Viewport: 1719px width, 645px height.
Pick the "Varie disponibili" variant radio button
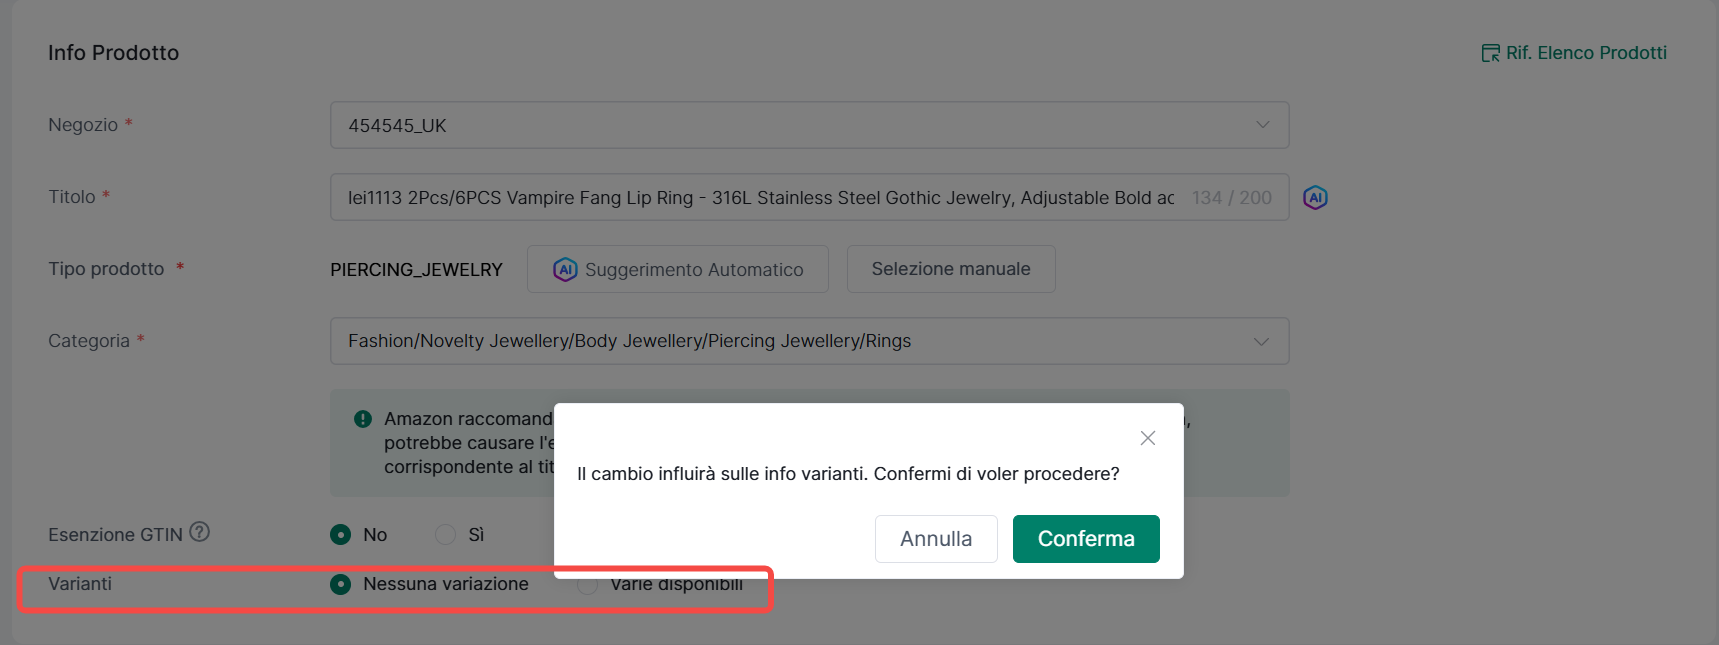pos(588,586)
